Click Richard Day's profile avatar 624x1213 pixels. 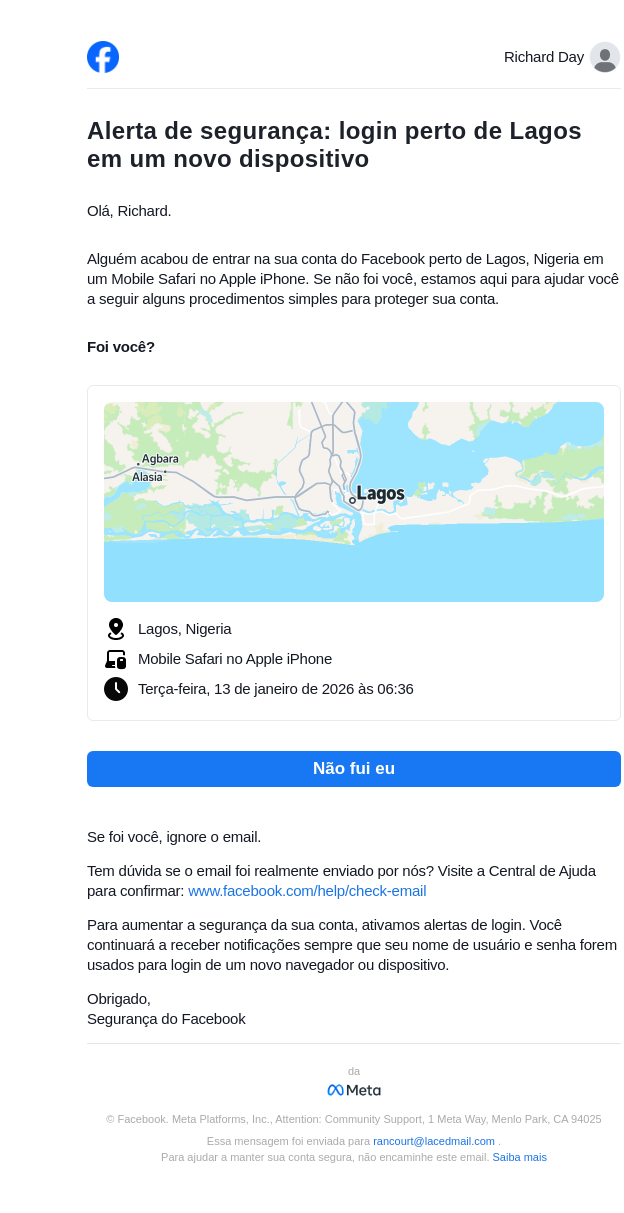tap(604, 57)
